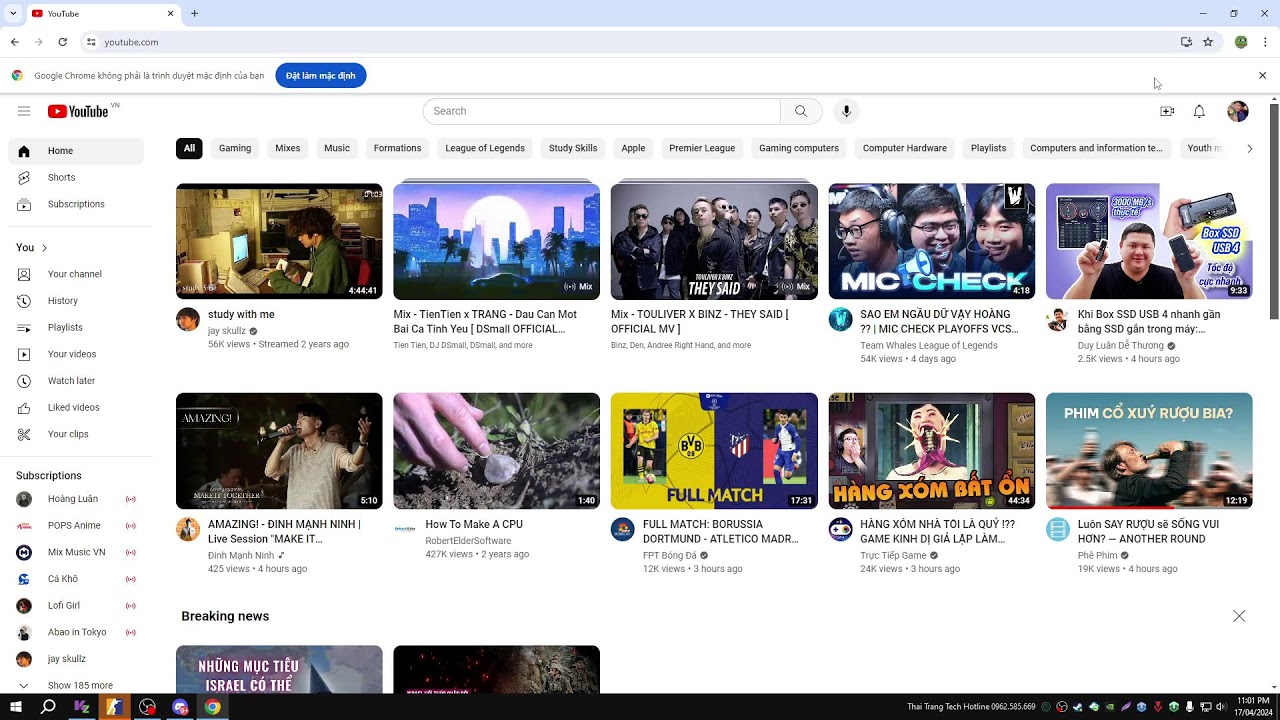Open the install app icon in address bar
Image resolution: width=1280 pixels, height=720 pixels.
pos(1186,42)
